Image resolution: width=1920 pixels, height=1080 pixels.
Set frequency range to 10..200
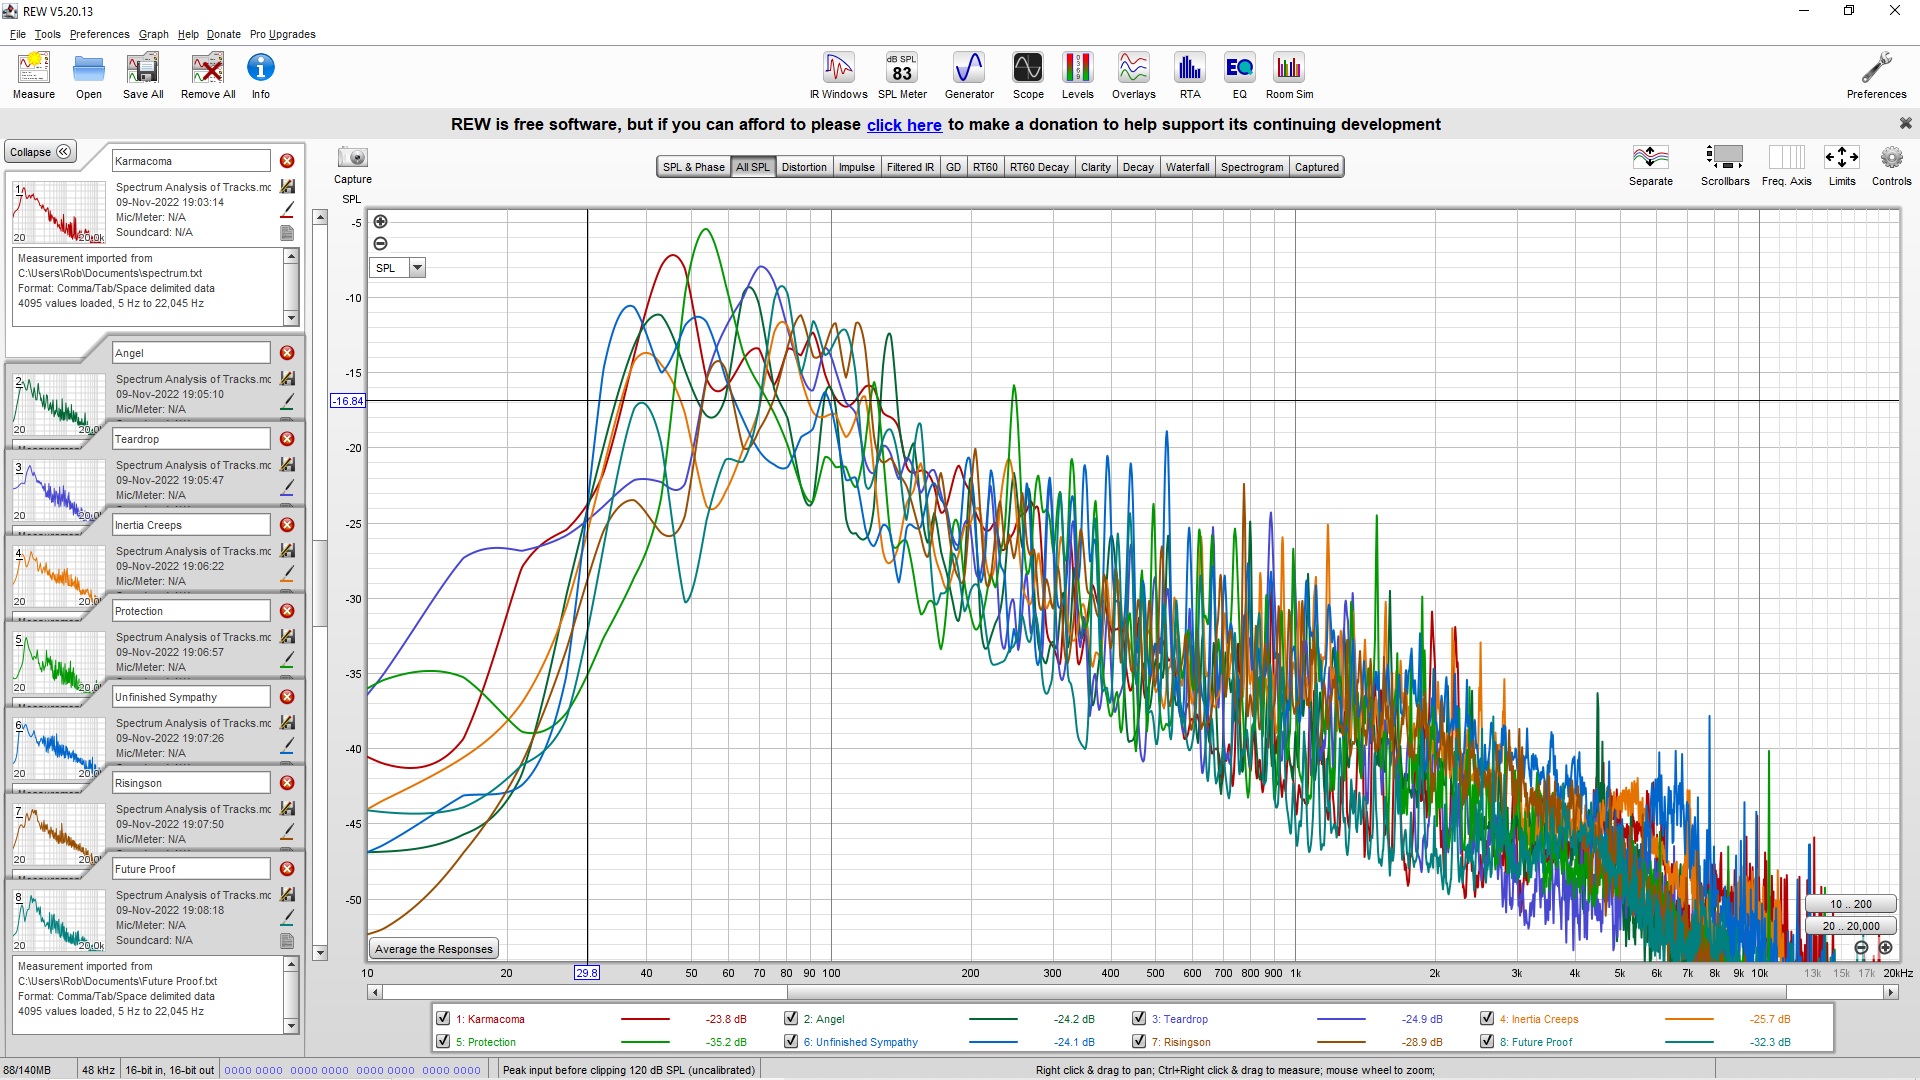pyautogui.click(x=1851, y=904)
